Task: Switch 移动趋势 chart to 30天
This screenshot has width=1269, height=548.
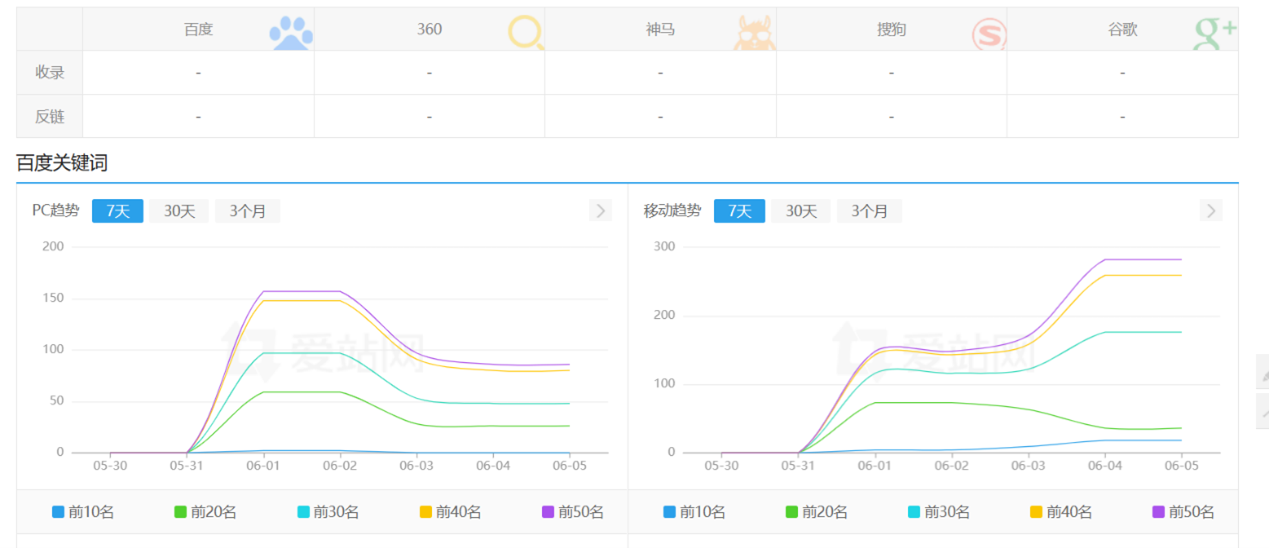Action: (x=800, y=211)
